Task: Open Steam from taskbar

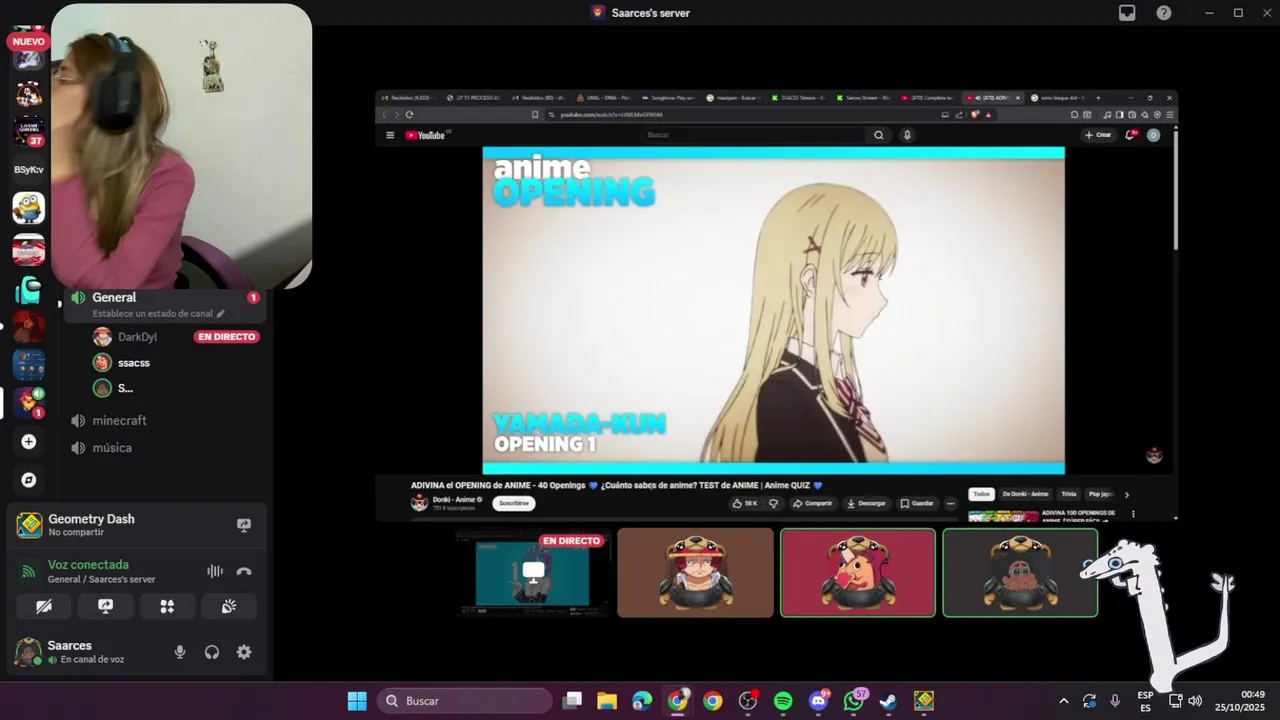Action: tap(888, 701)
